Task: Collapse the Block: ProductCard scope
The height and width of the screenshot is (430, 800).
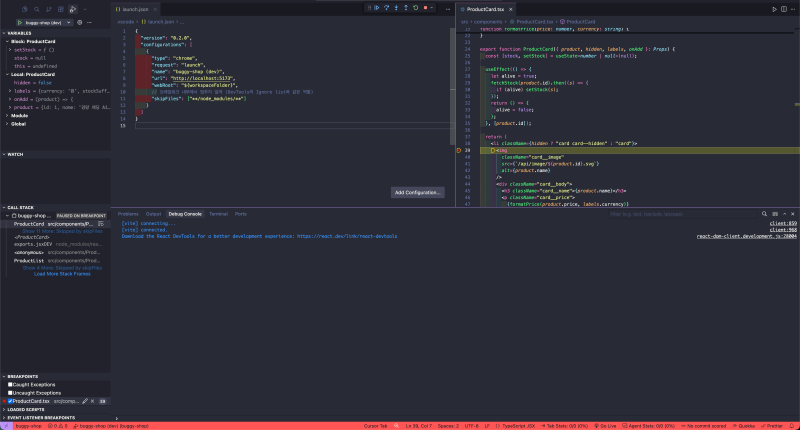Action: 7,41
